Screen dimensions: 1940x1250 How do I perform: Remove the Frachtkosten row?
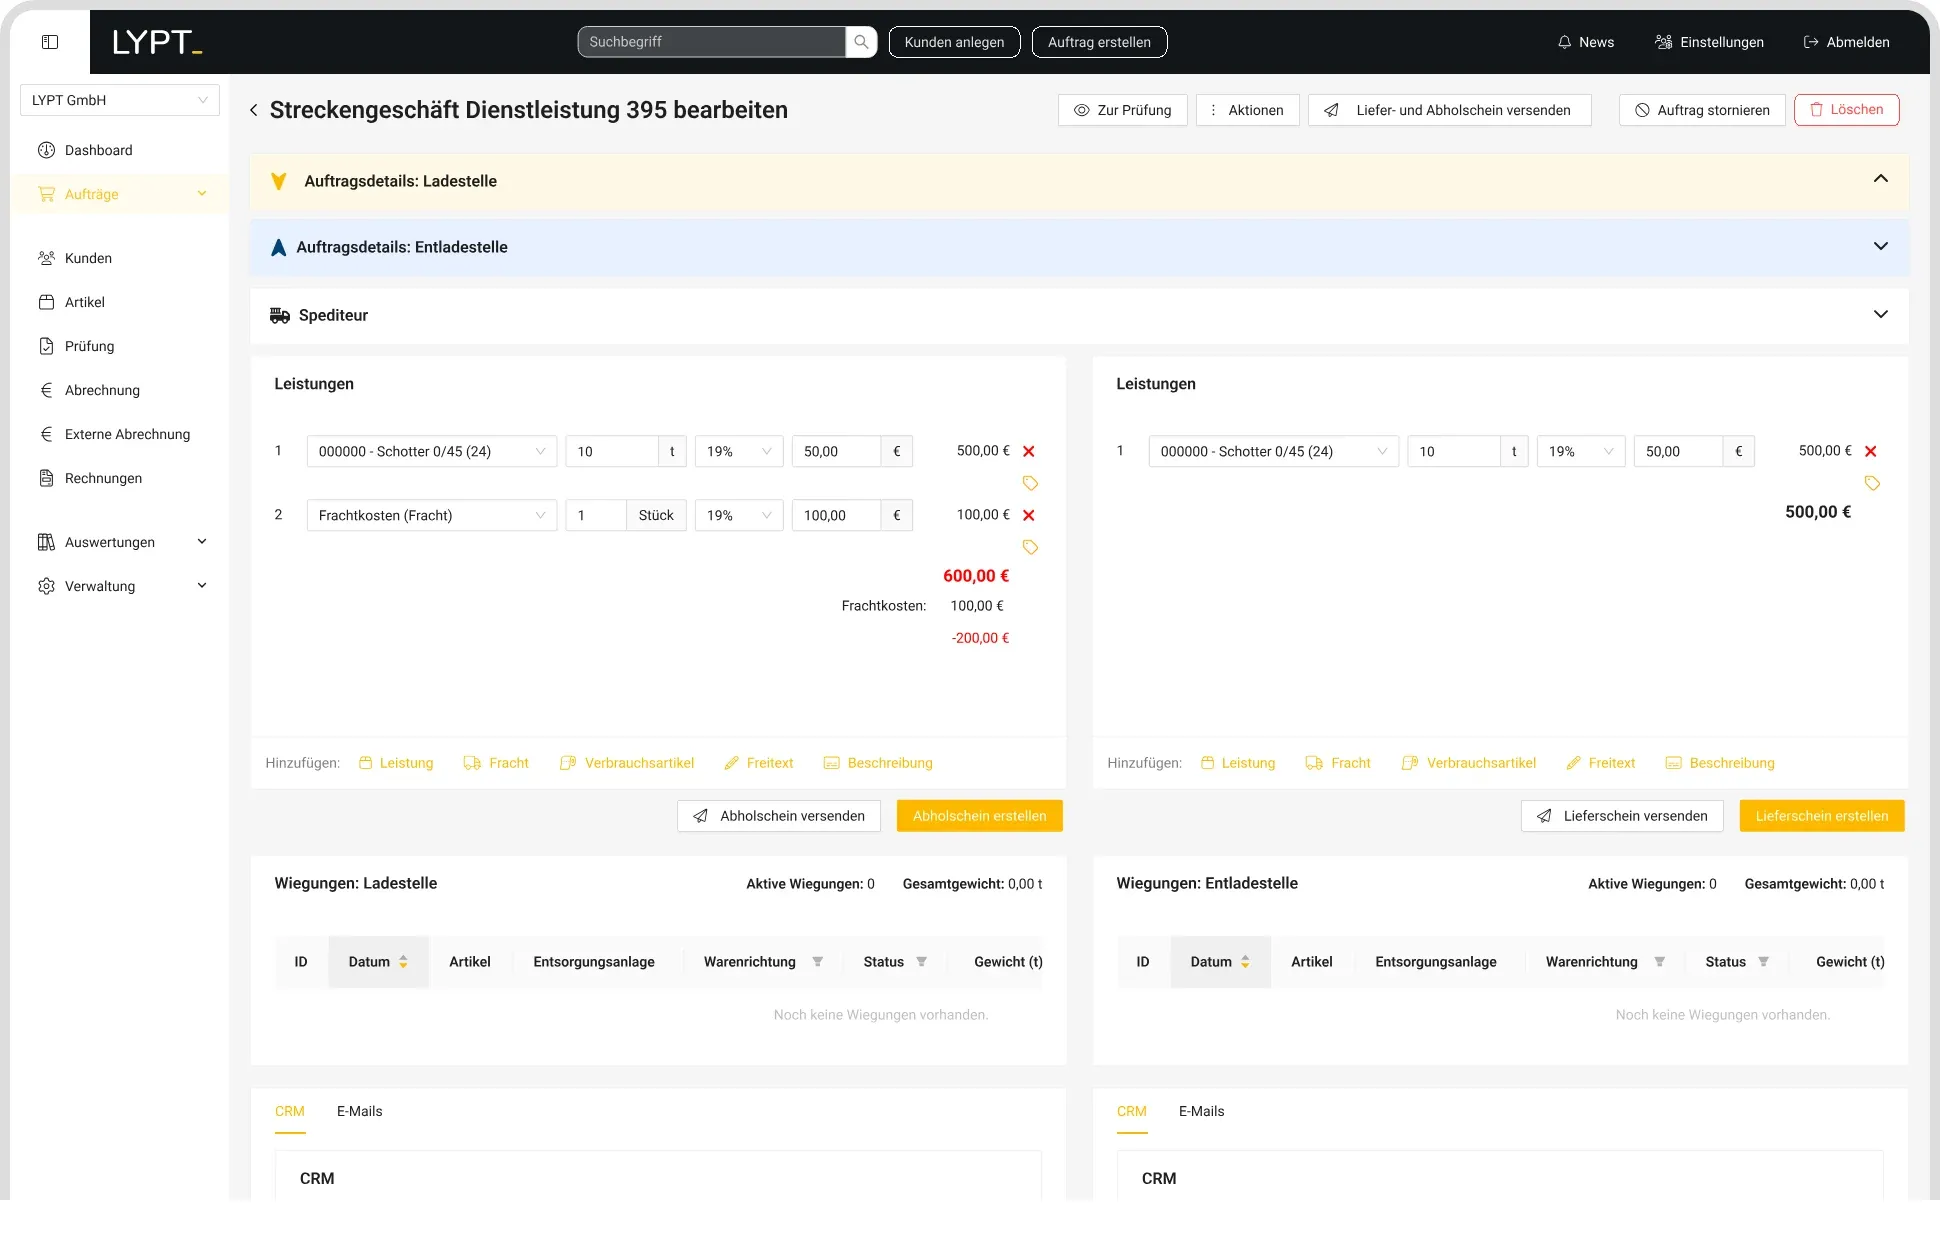click(x=1029, y=516)
